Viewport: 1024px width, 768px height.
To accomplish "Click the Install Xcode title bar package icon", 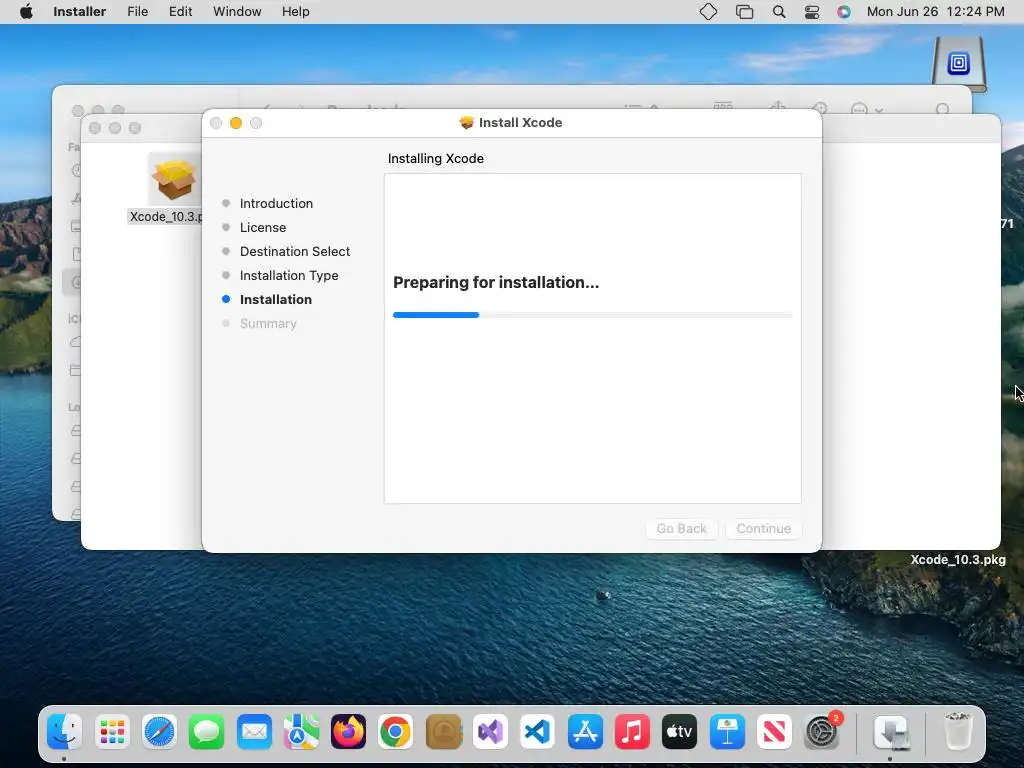I will 466,122.
